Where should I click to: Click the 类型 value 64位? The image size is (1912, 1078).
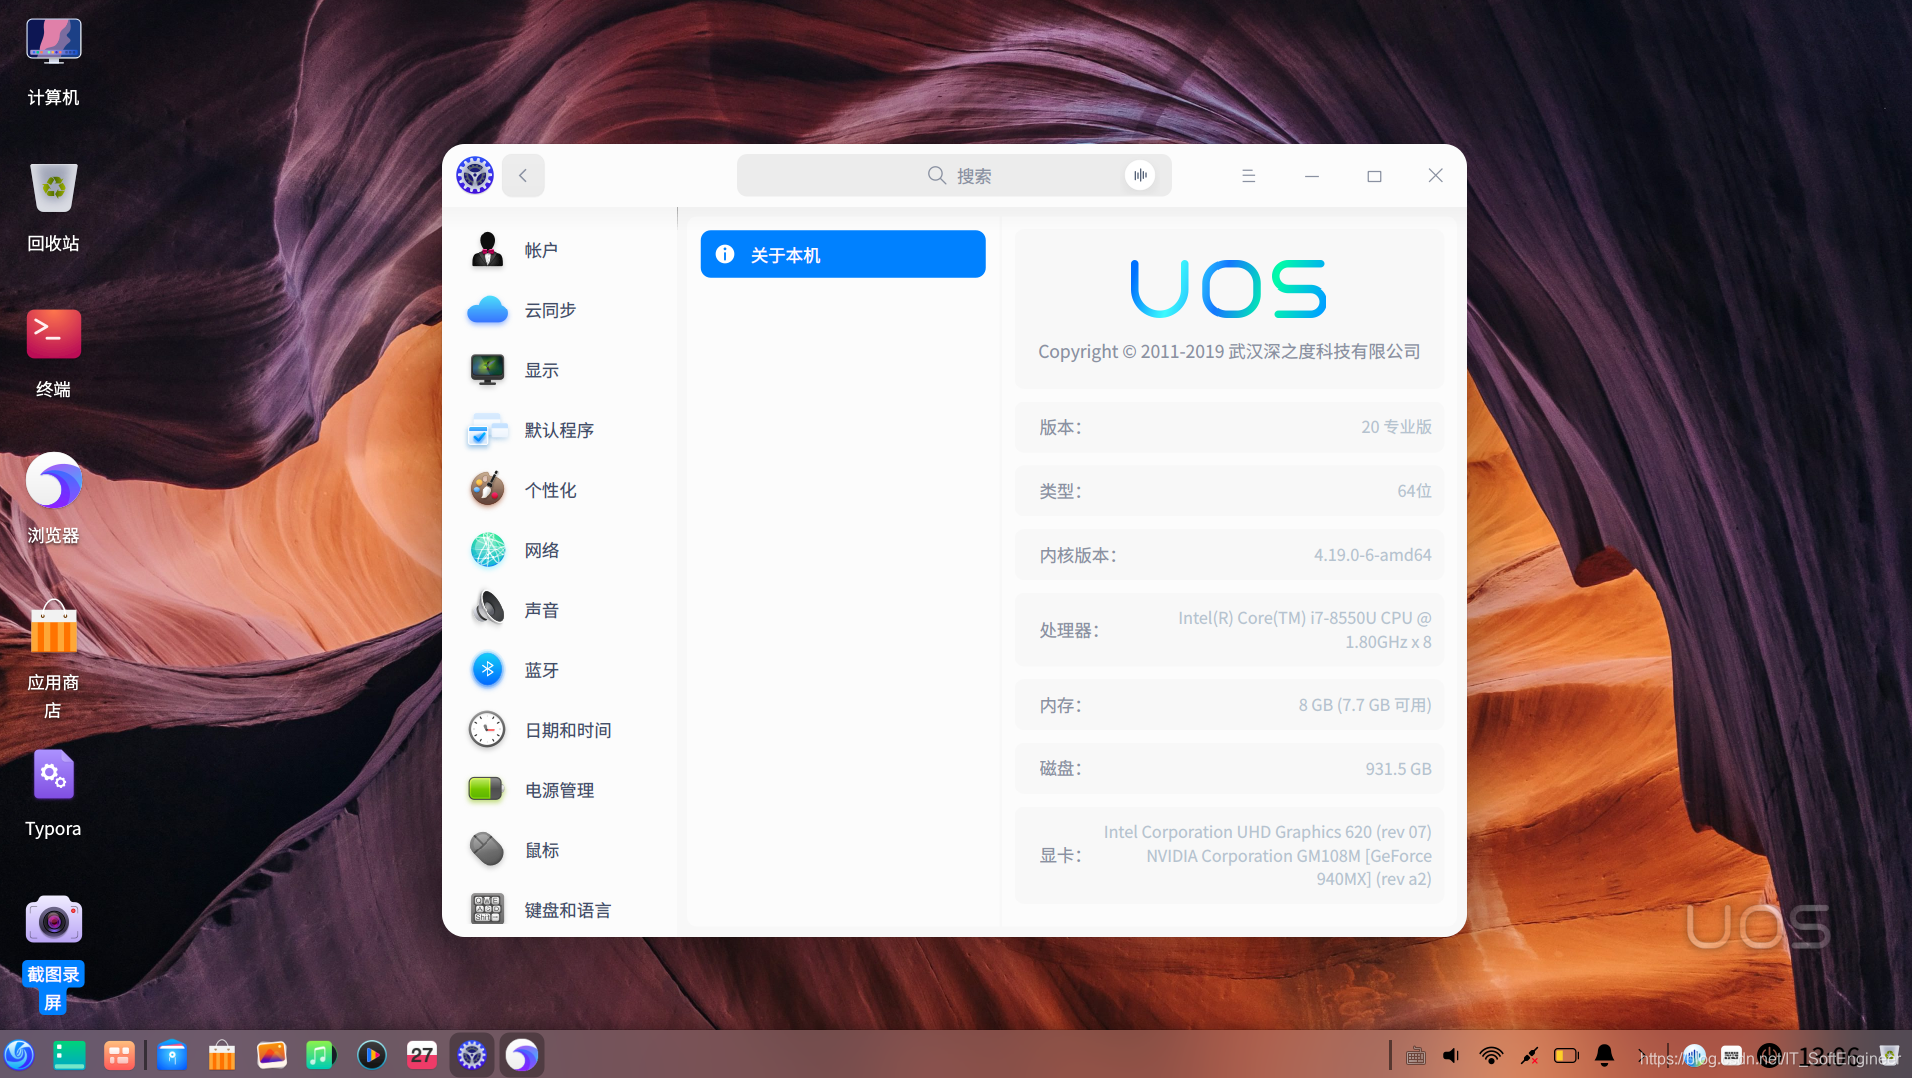coord(1414,491)
